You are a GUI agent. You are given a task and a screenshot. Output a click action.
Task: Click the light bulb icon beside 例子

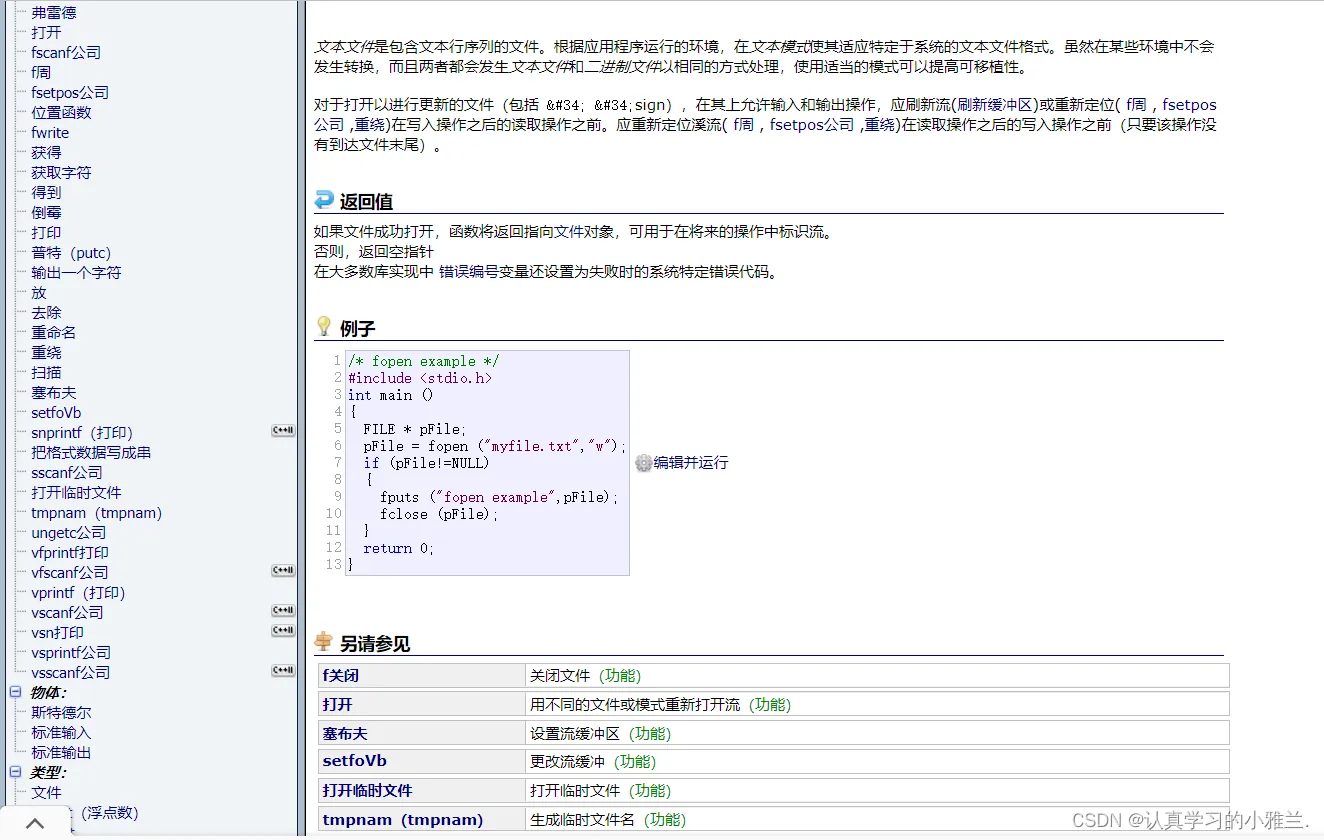click(324, 327)
